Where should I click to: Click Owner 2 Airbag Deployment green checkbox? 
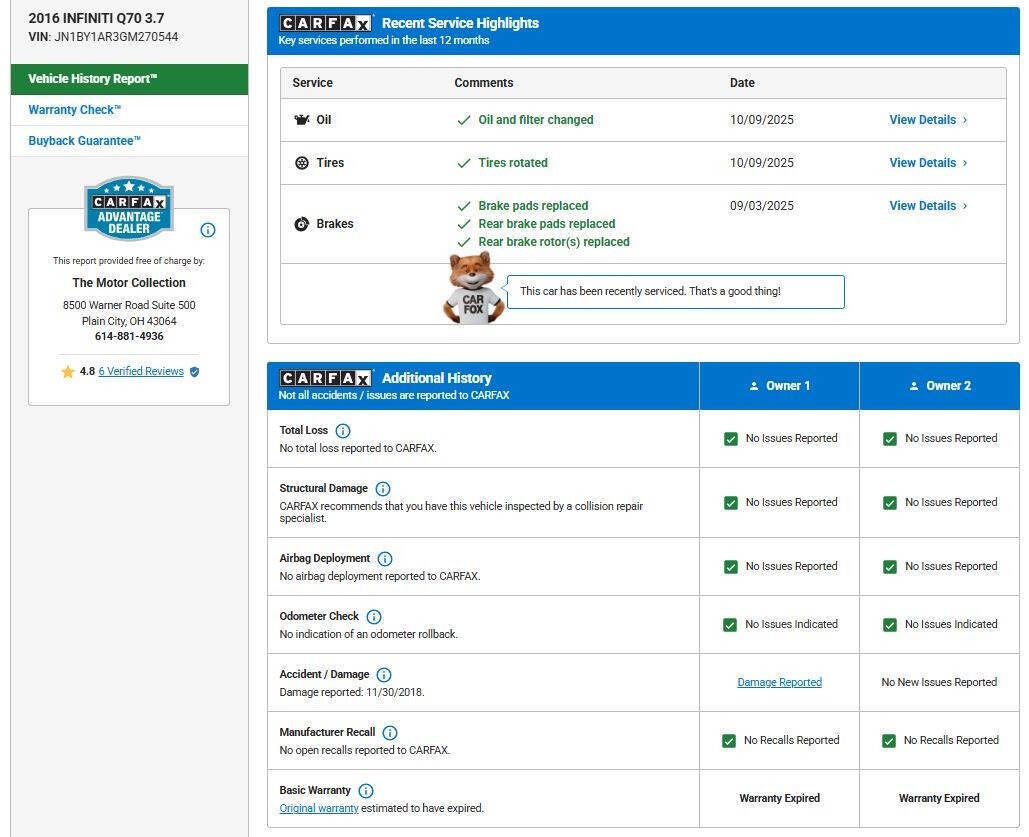point(890,567)
